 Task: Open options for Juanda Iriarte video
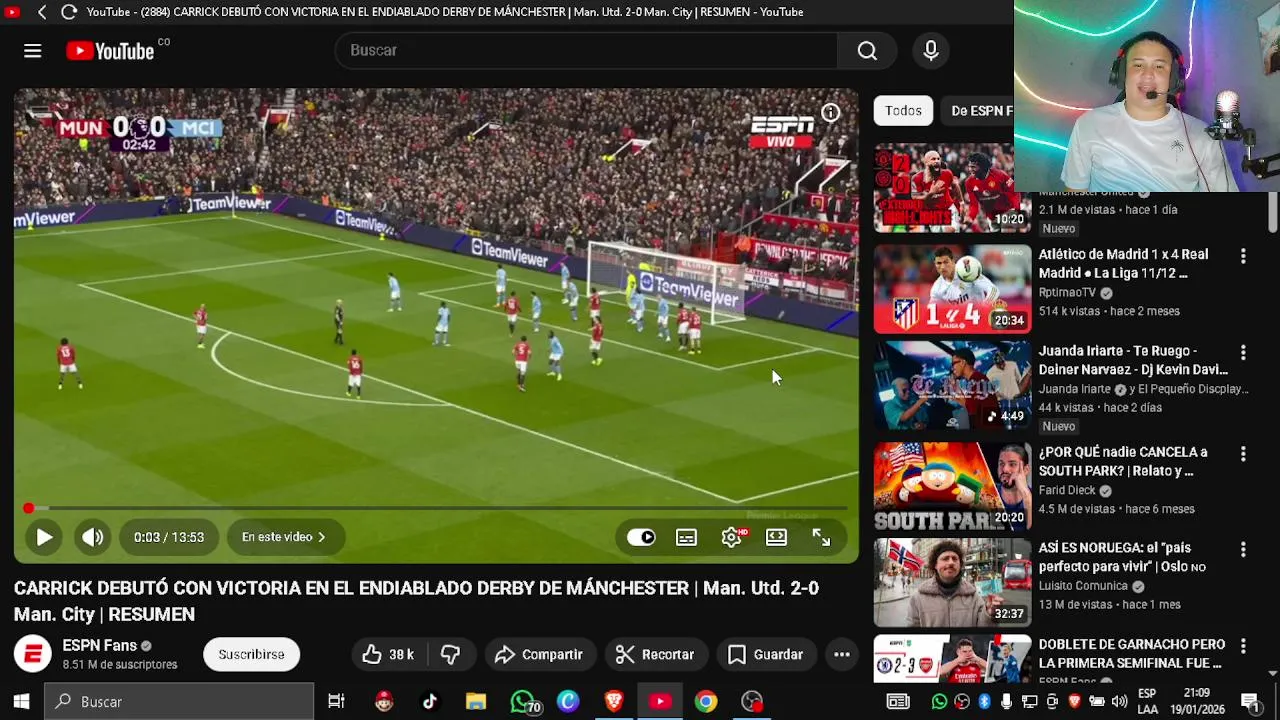1243,353
